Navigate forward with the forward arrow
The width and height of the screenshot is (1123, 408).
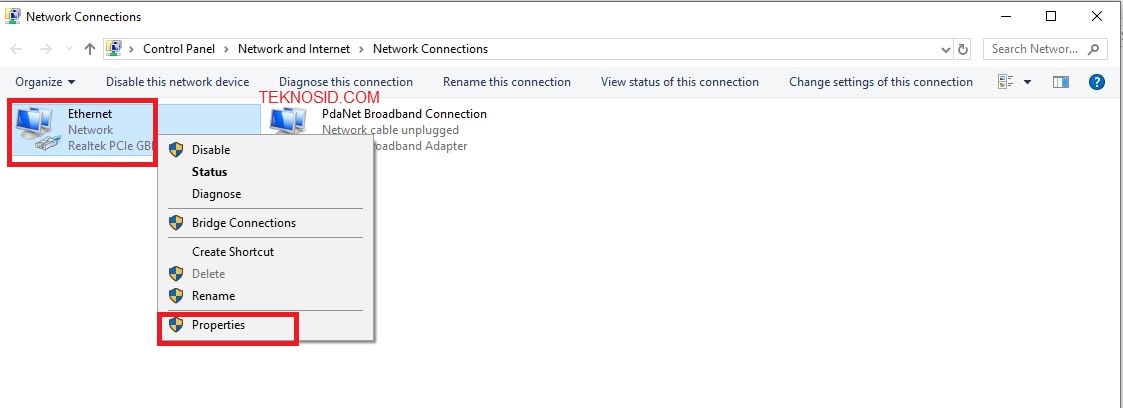pos(45,49)
